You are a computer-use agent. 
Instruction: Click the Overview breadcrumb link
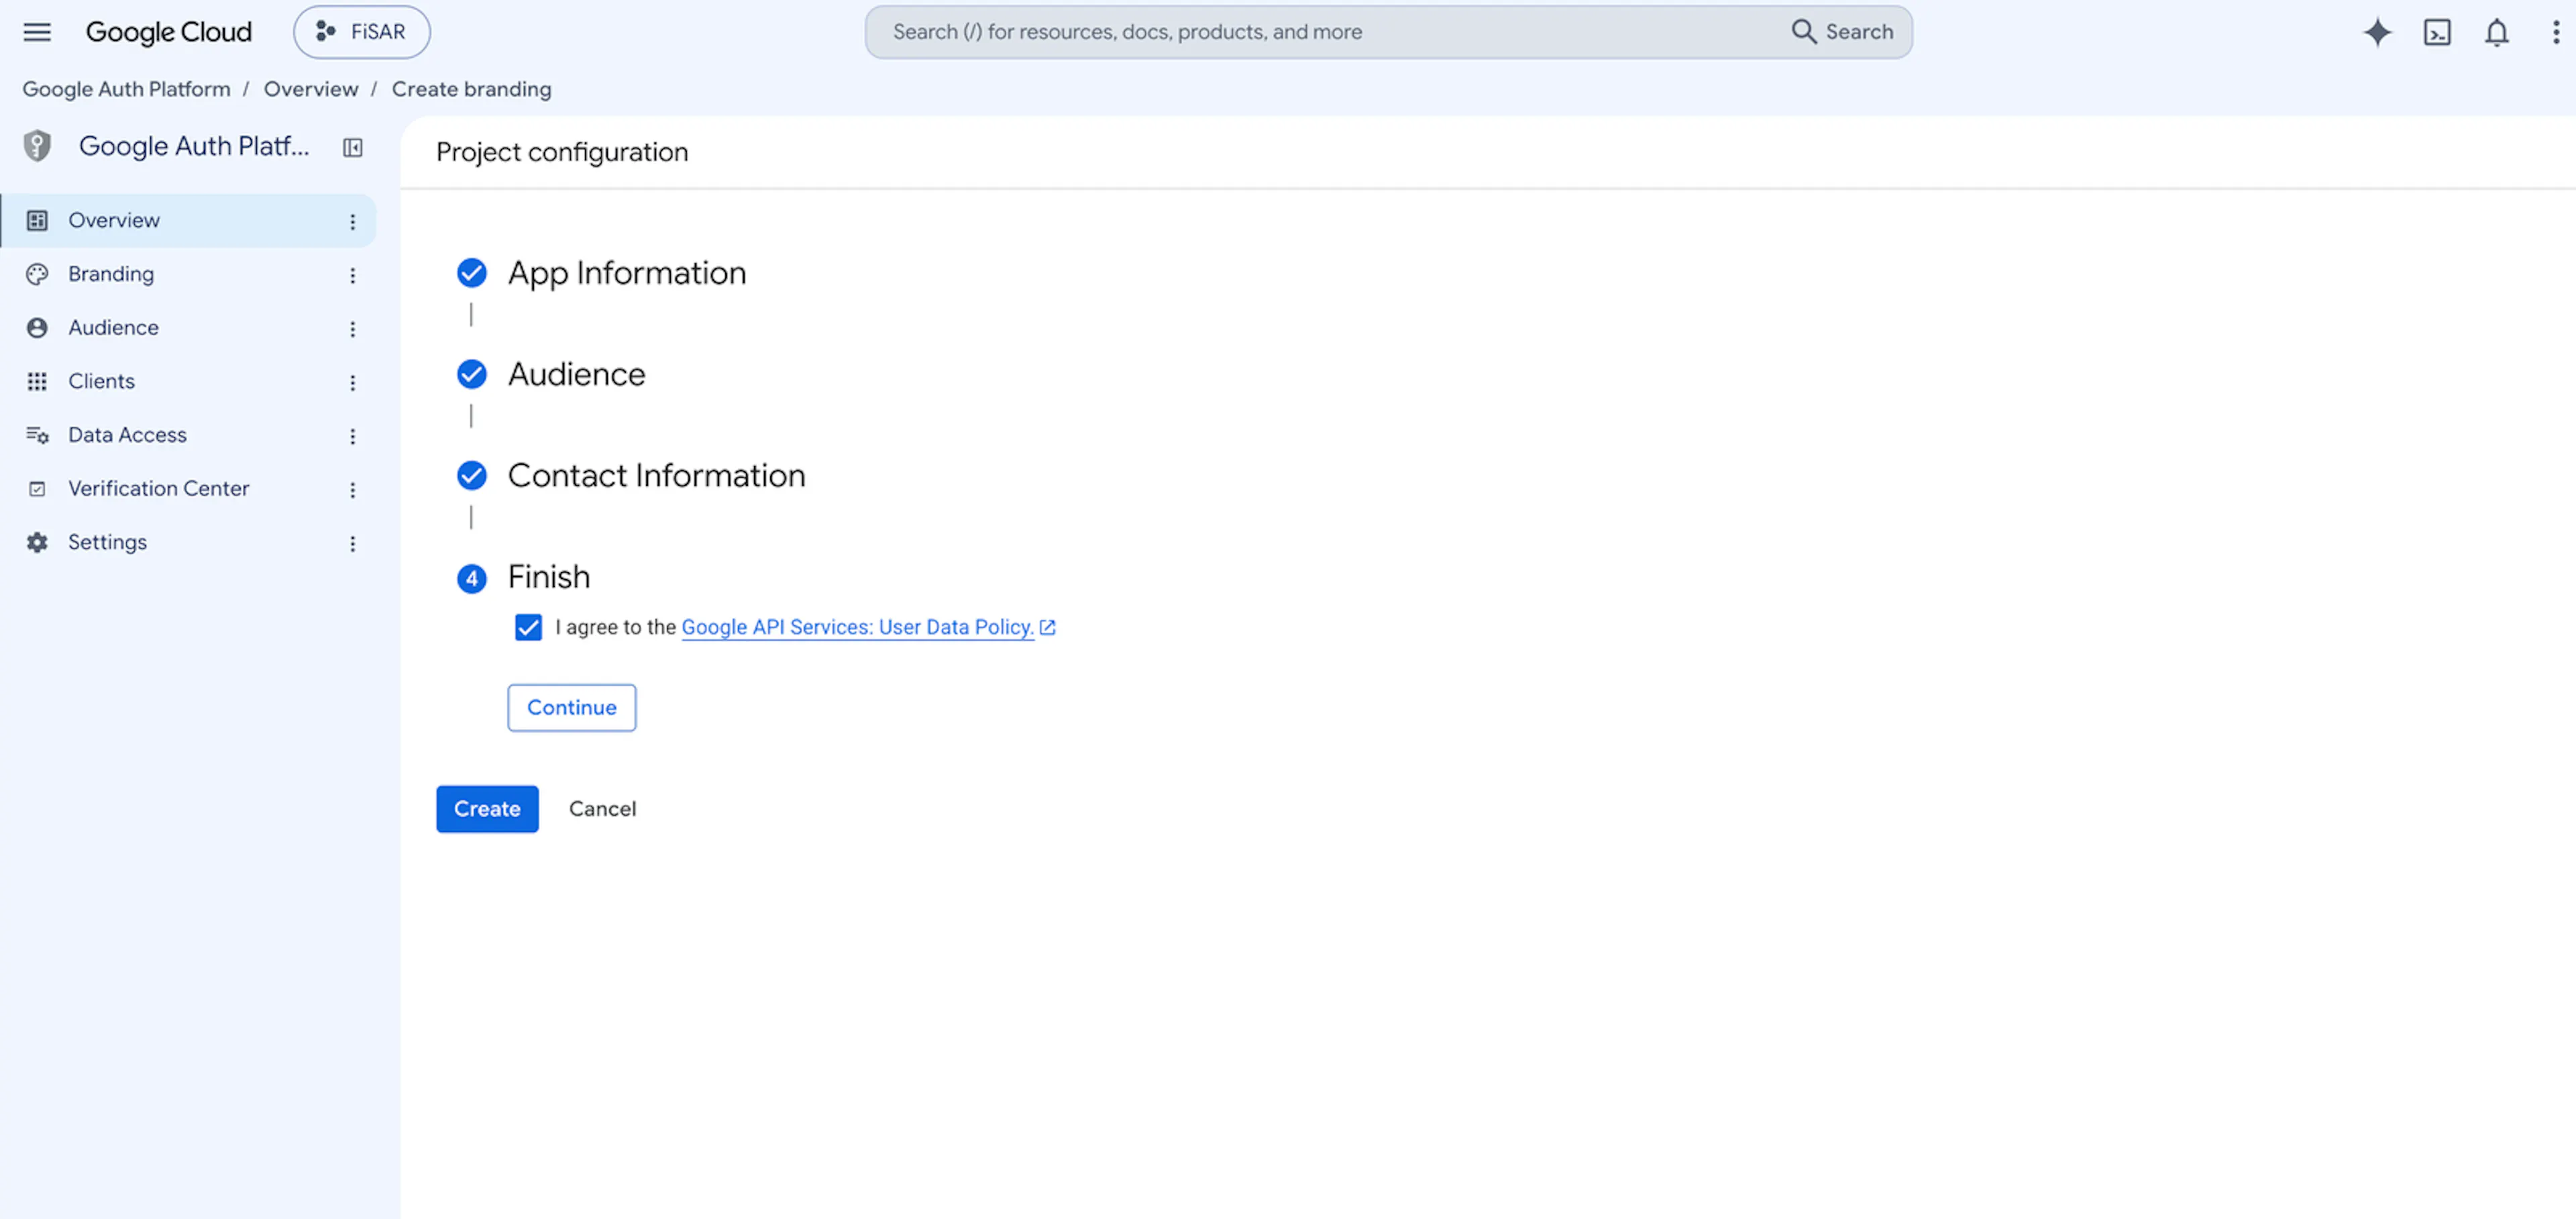311,89
